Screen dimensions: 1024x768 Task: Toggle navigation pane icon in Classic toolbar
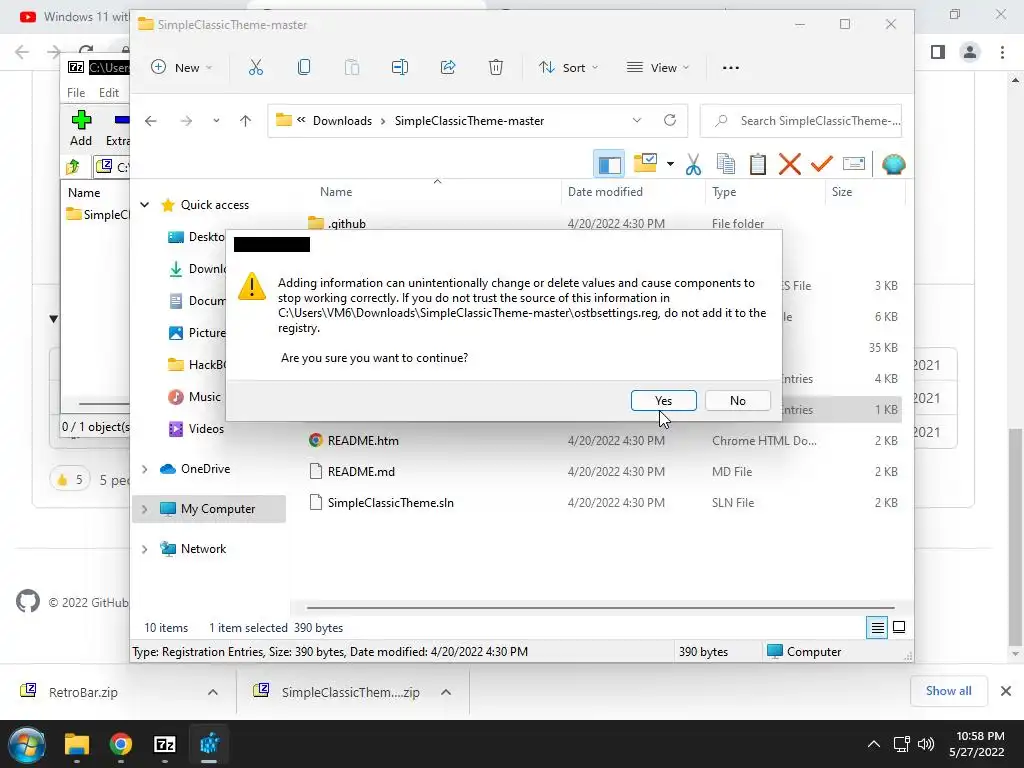point(609,165)
